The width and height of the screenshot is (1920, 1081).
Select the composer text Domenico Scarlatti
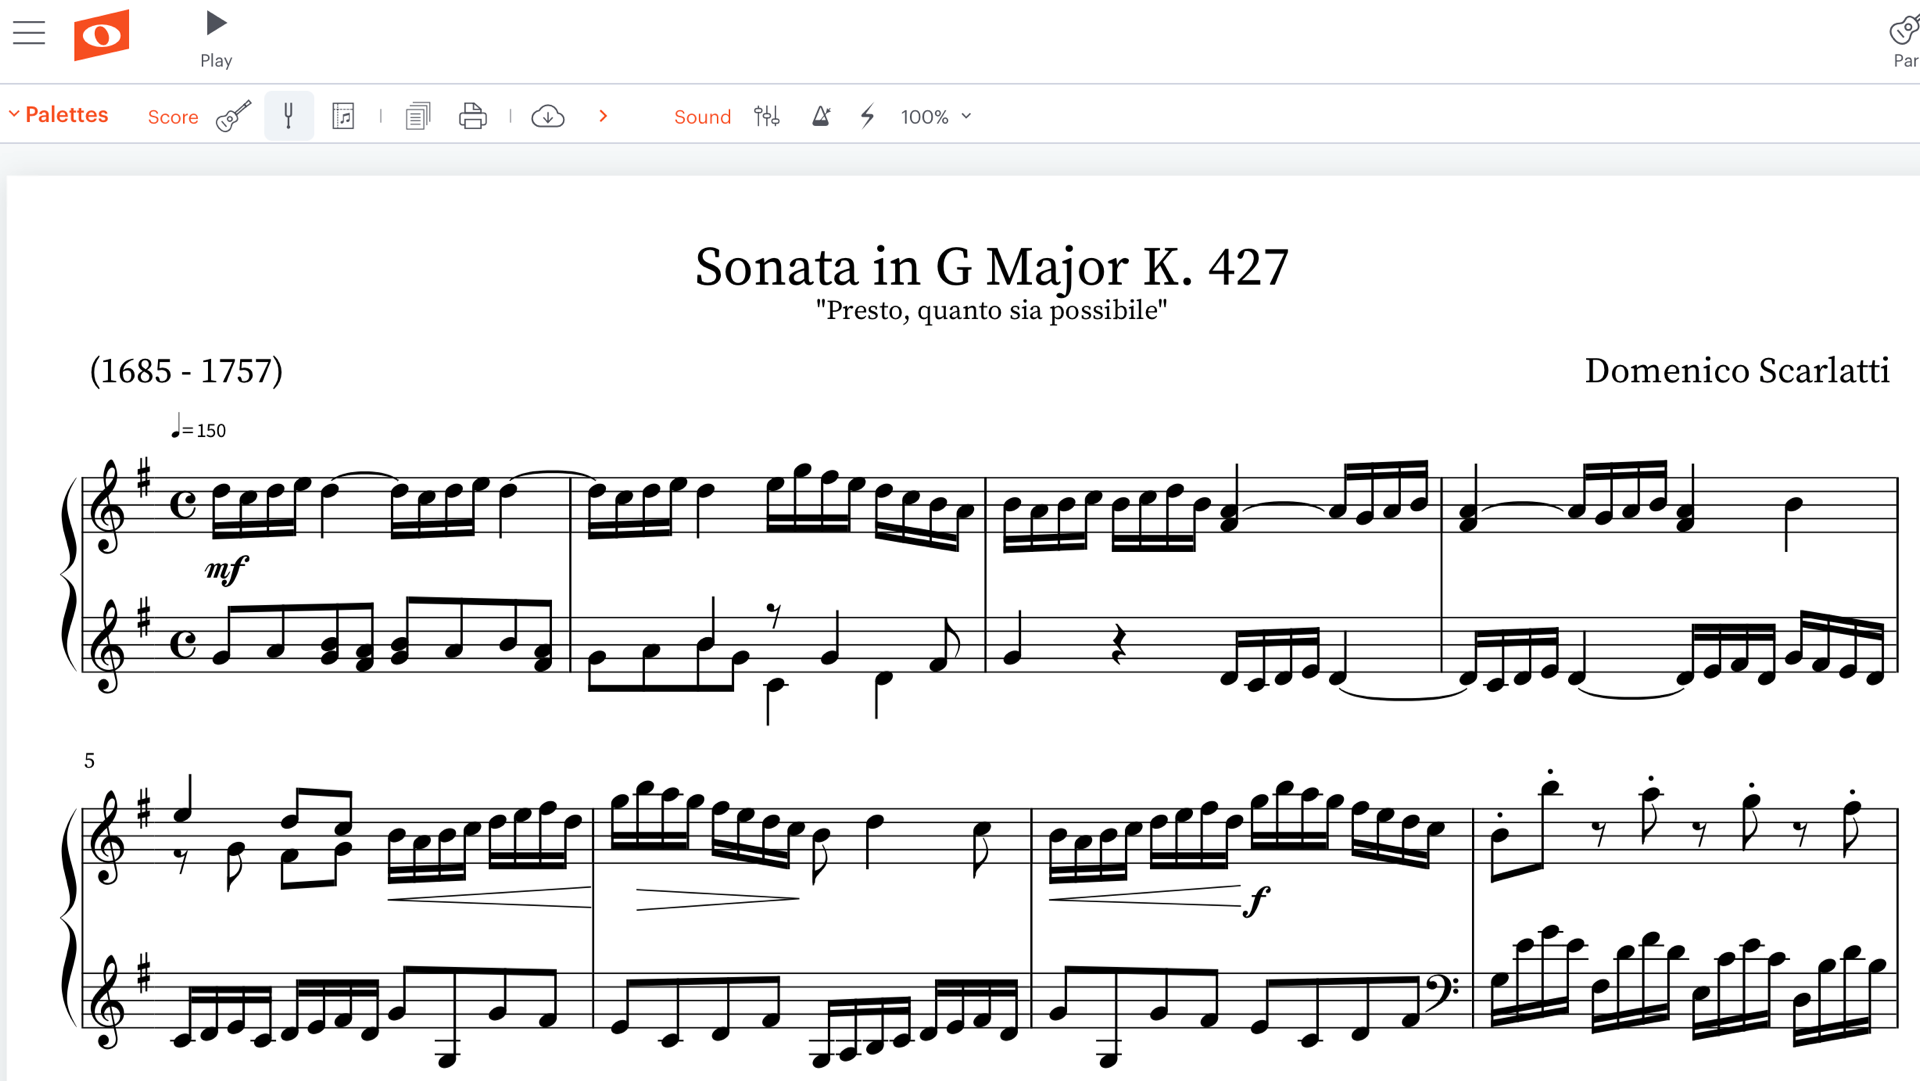pyautogui.click(x=1737, y=371)
